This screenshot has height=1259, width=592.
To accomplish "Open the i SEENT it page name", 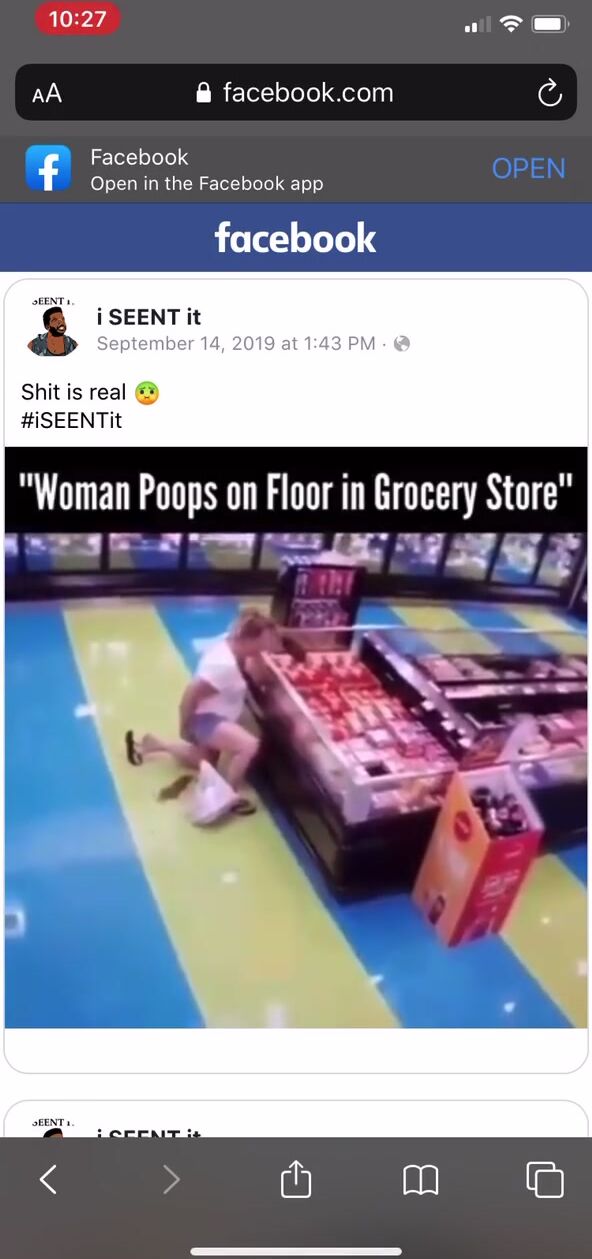I will tap(149, 317).
